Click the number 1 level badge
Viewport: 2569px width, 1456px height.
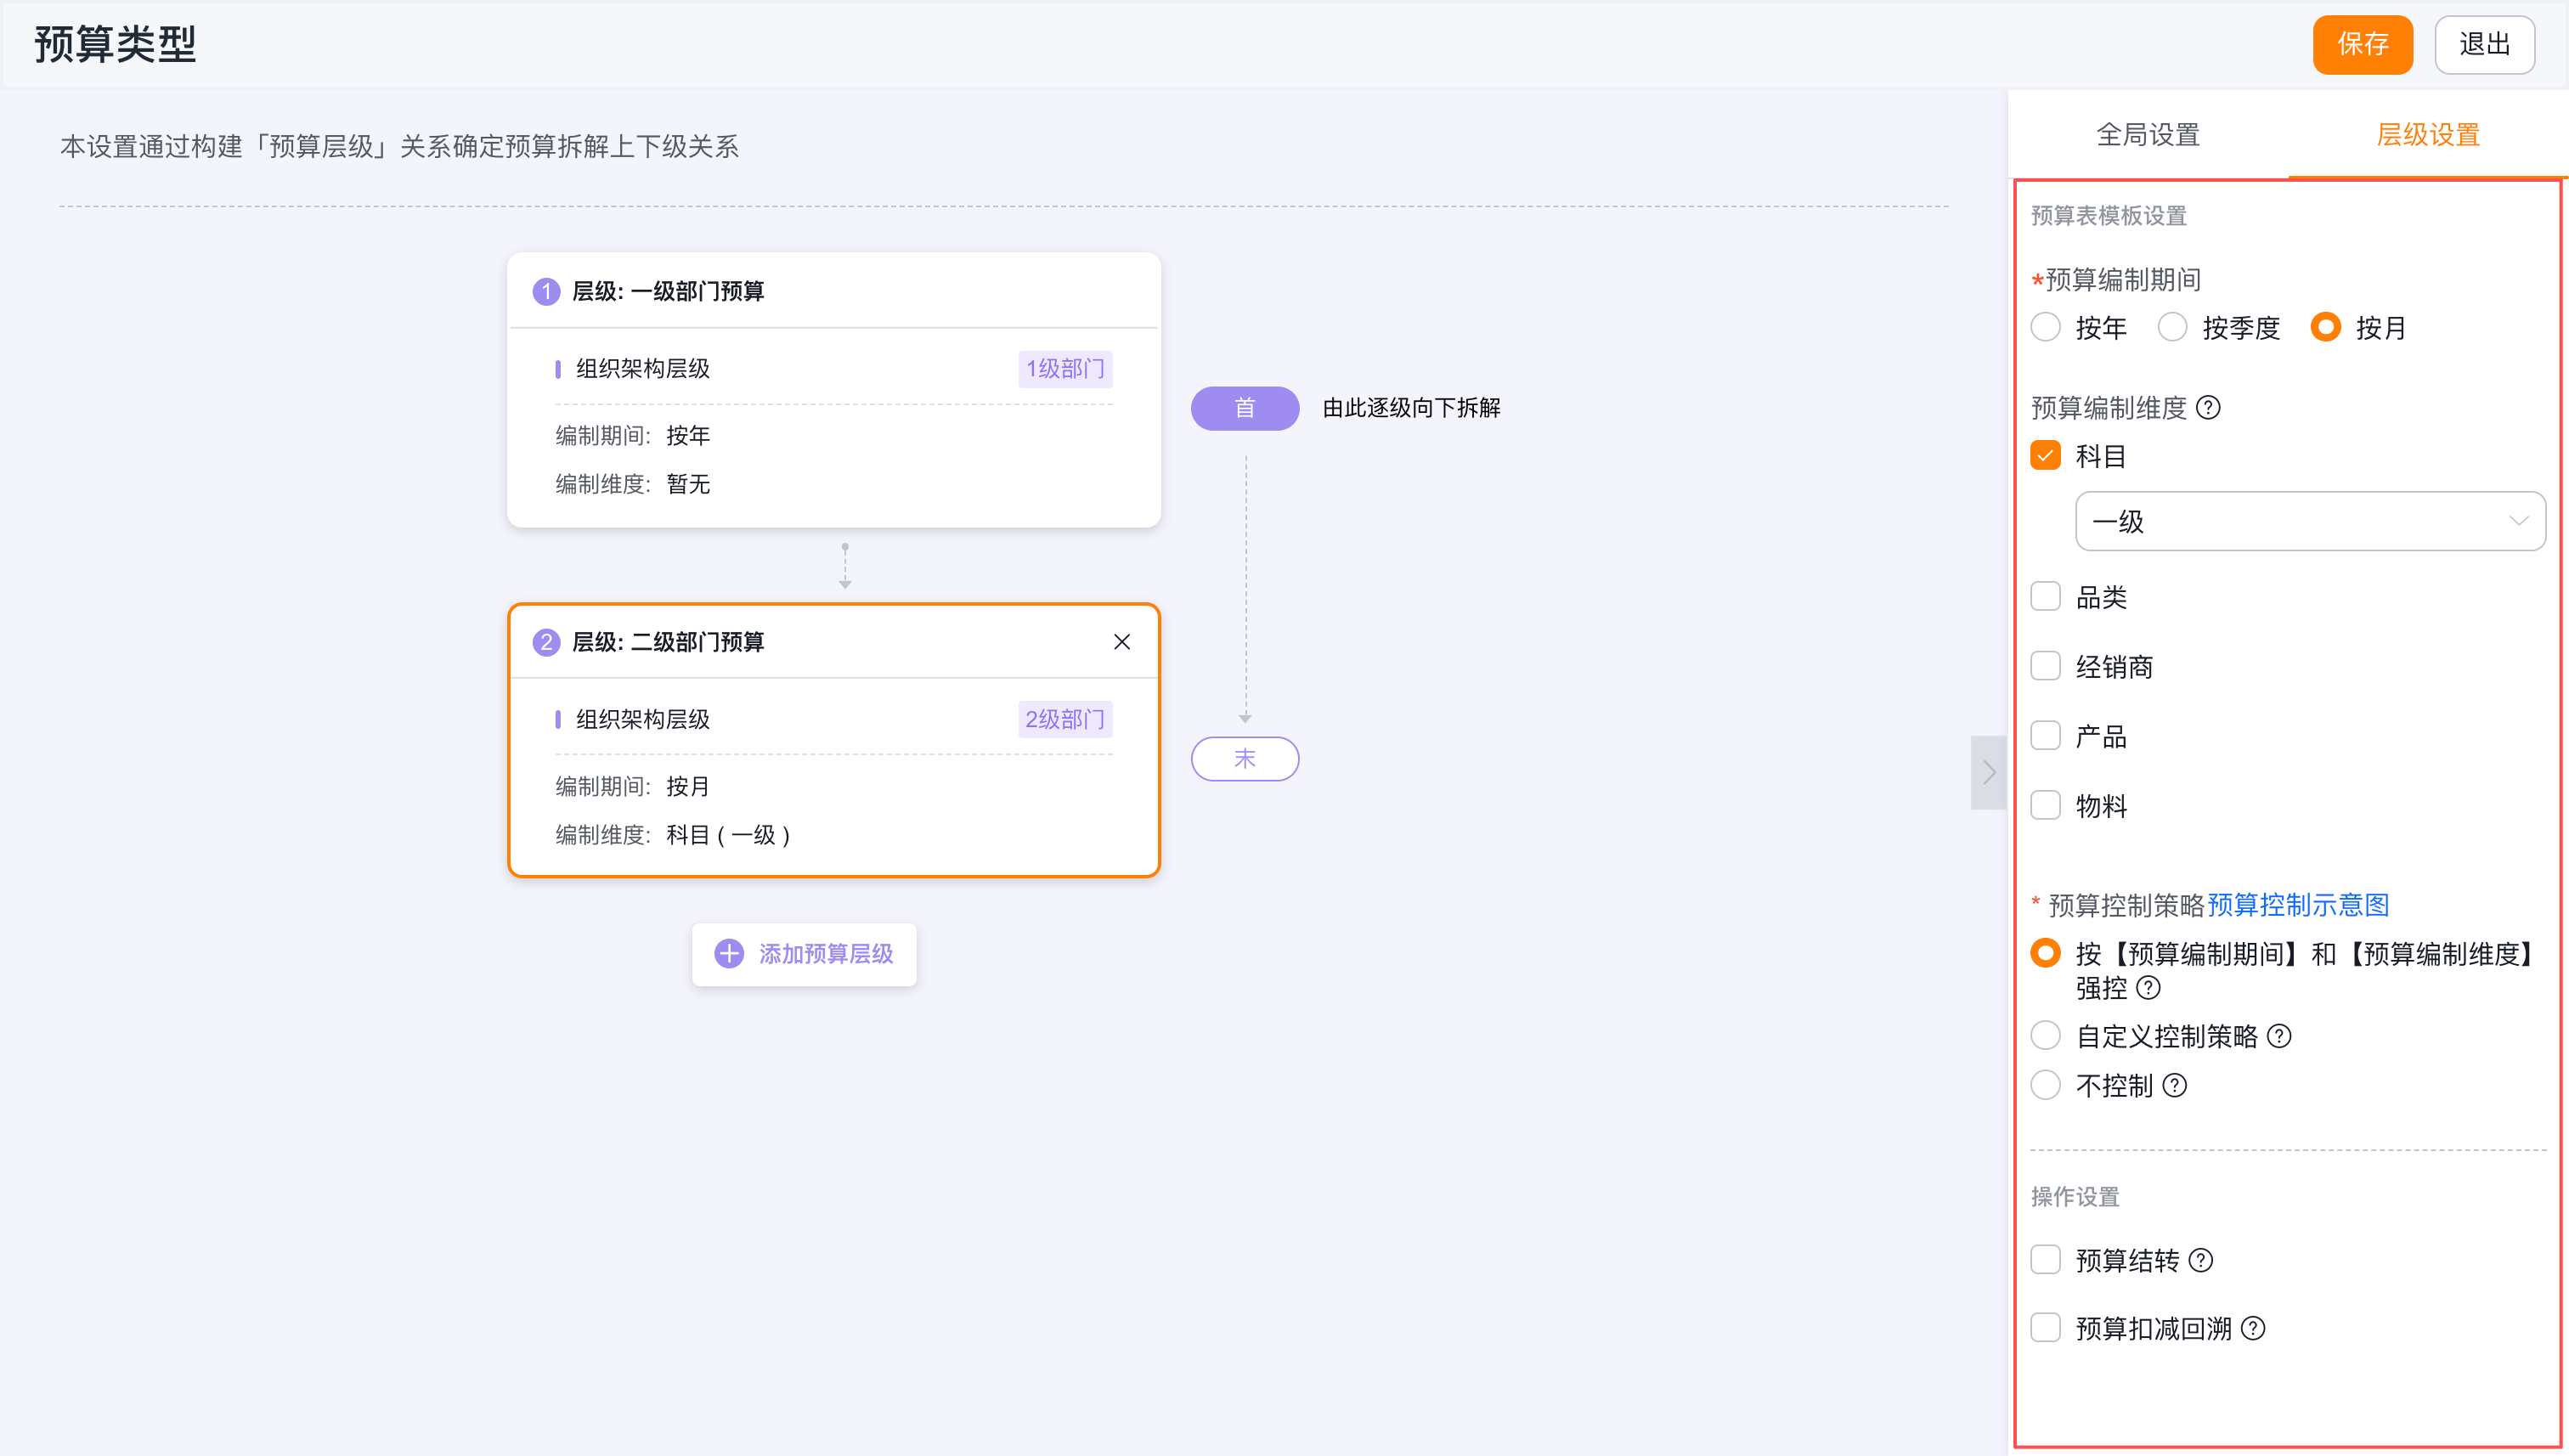tap(546, 292)
